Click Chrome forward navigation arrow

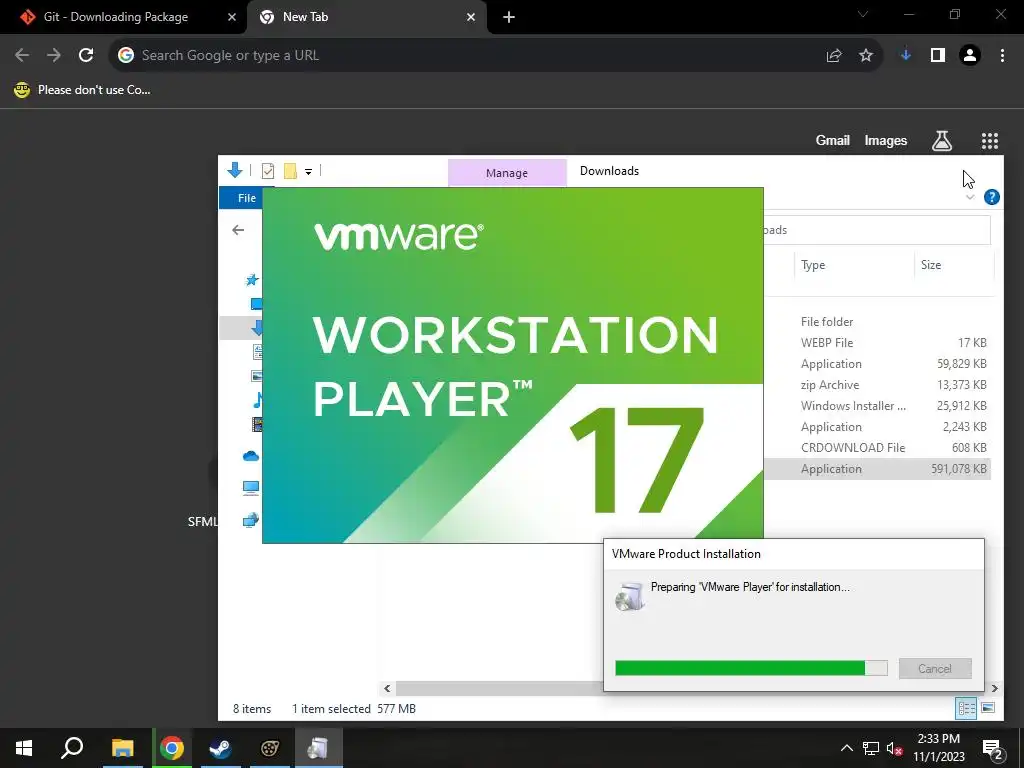(x=54, y=56)
